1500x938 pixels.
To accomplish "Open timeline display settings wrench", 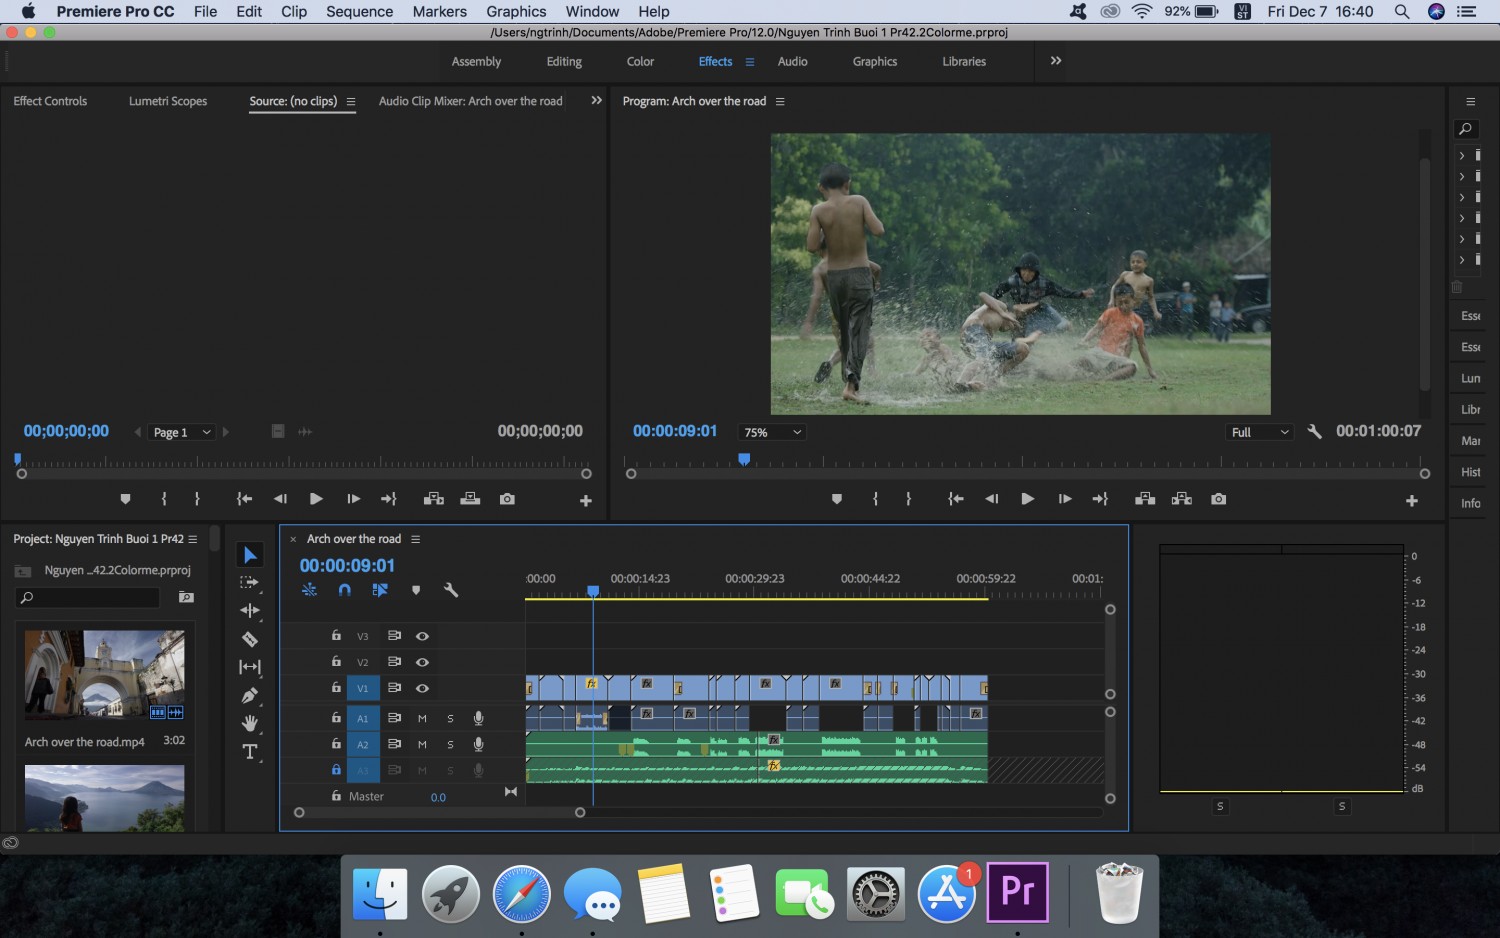I will pyautogui.click(x=451, y=590).
